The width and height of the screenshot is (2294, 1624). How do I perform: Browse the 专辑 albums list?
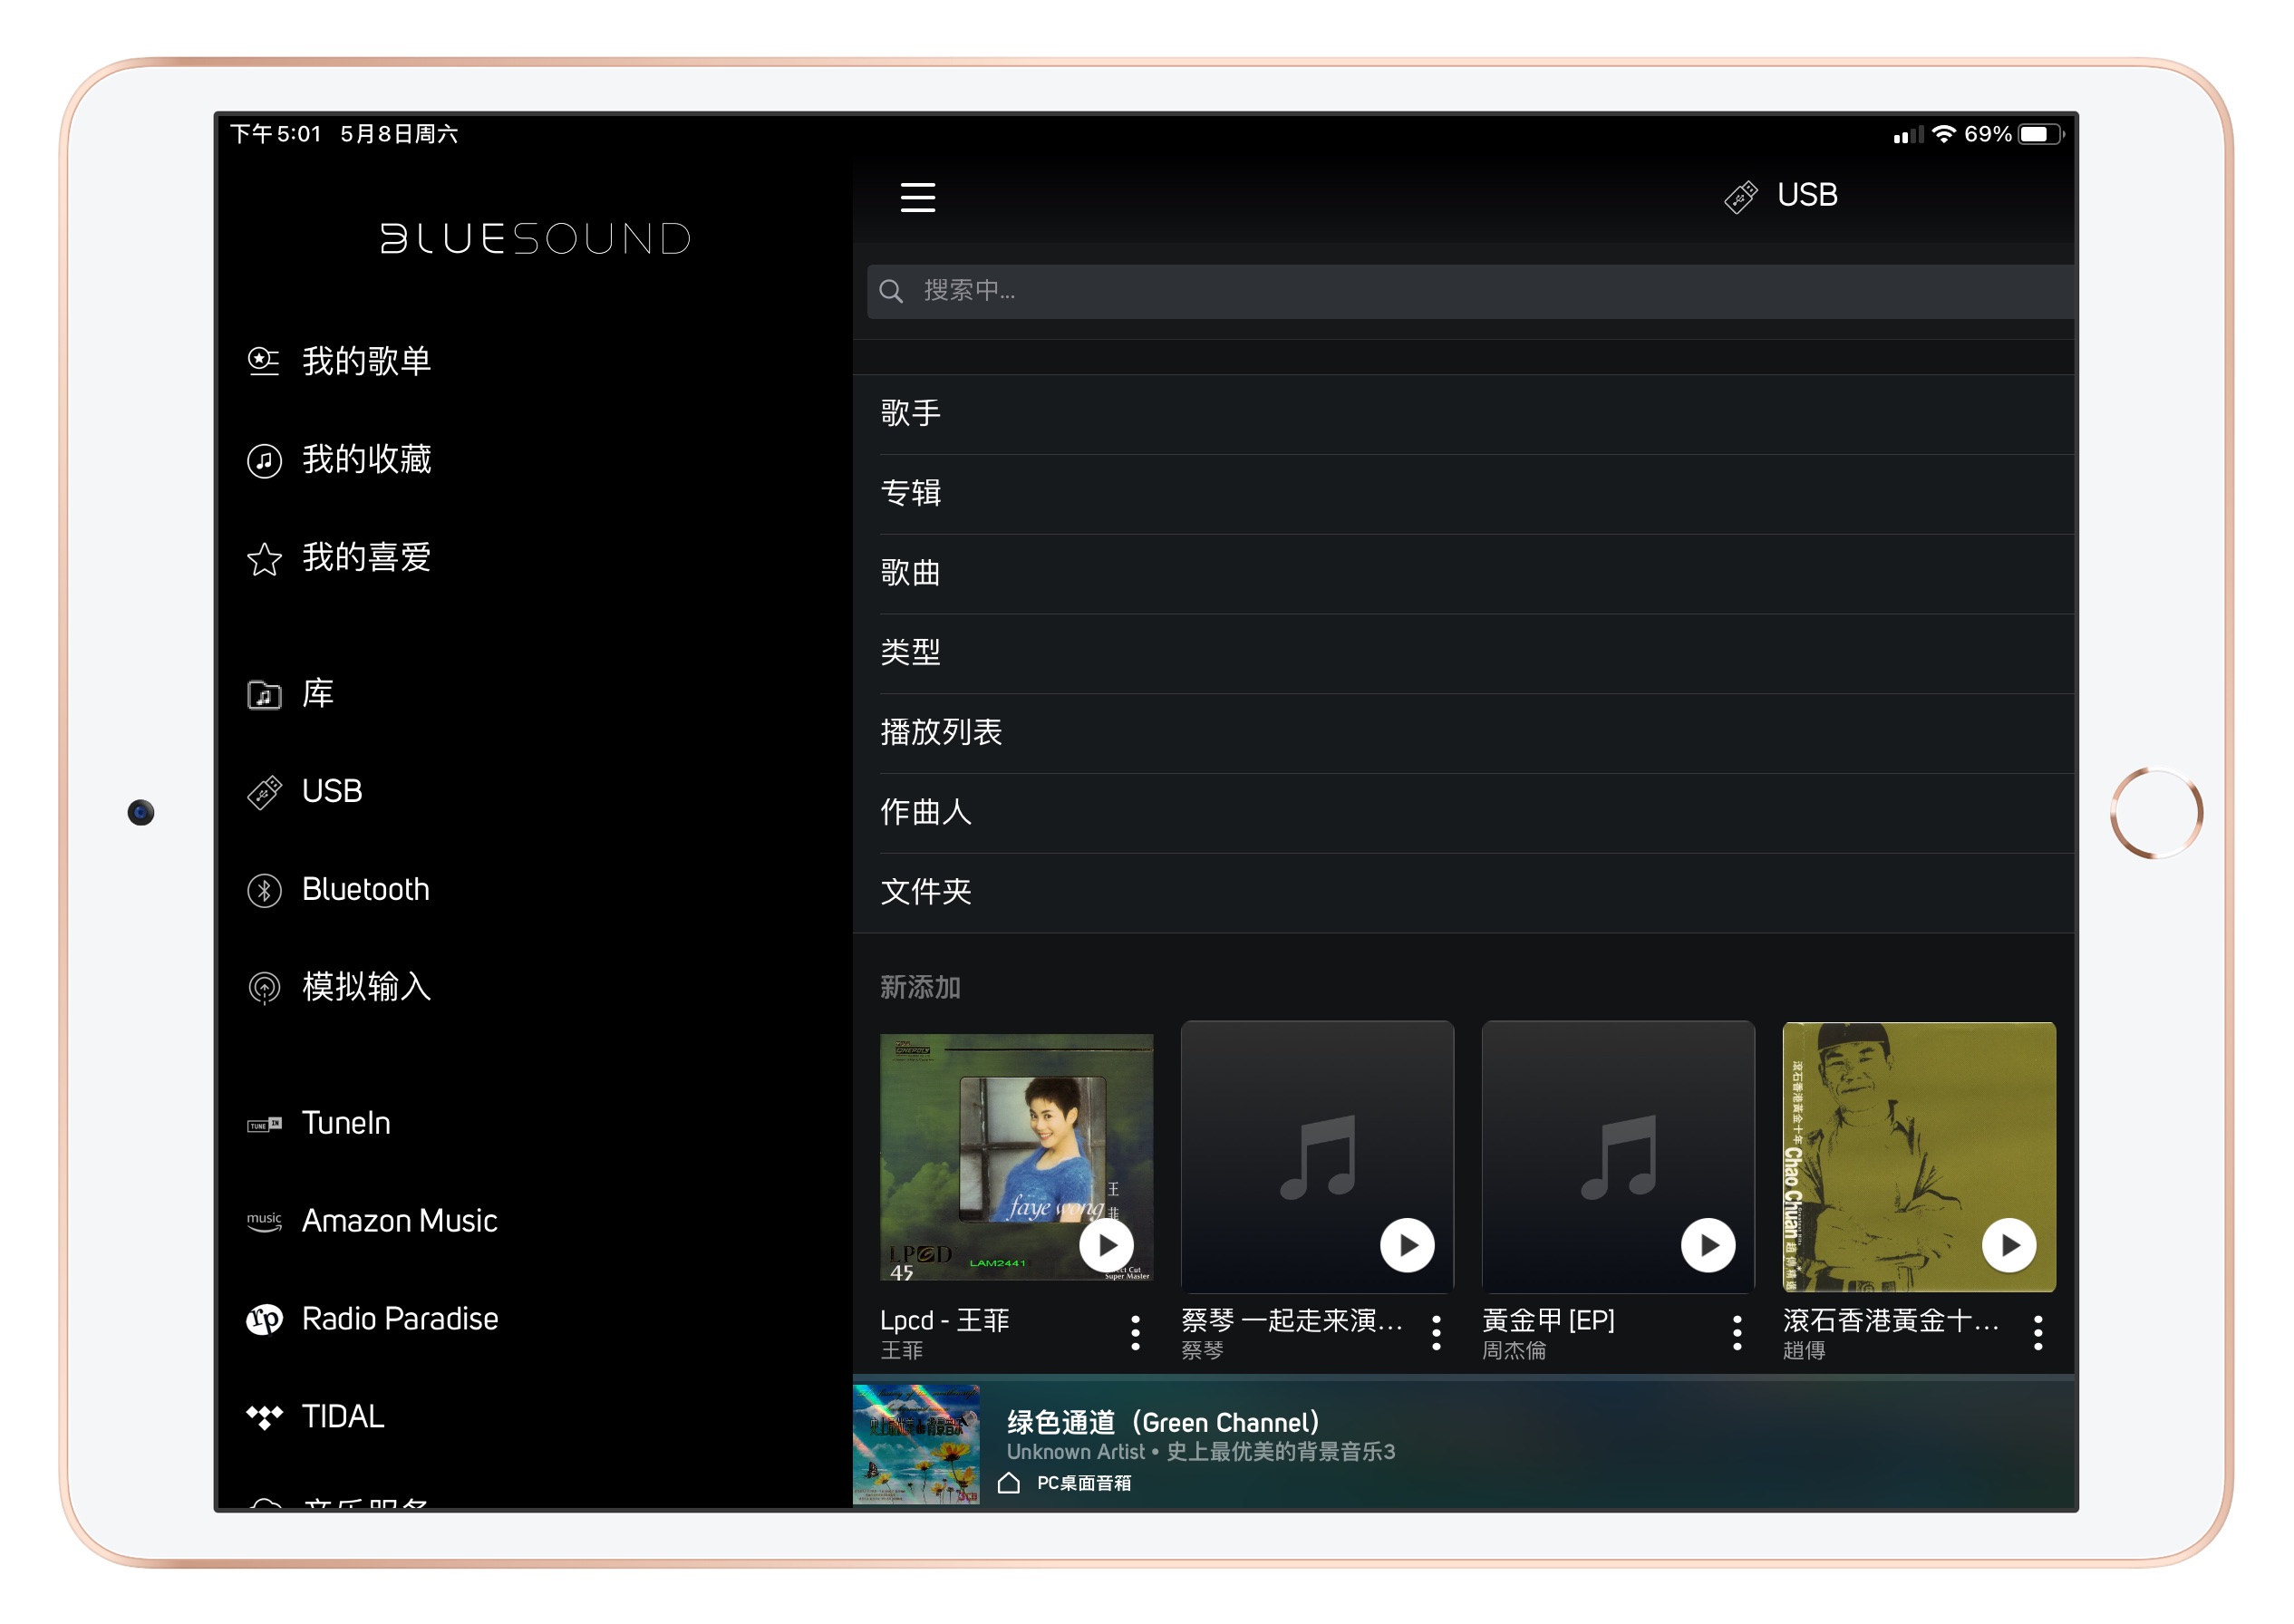tap(910, 492)
